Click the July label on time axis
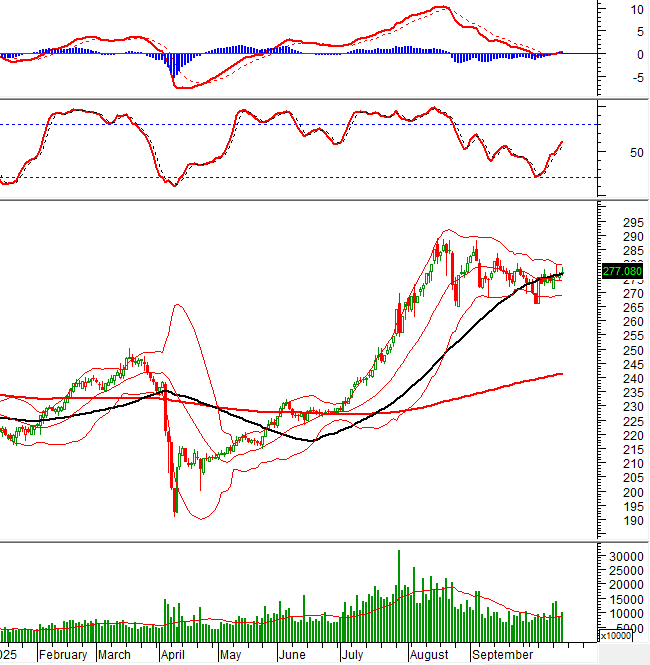This screenshot has width=650, height=665. coord(351,655)
